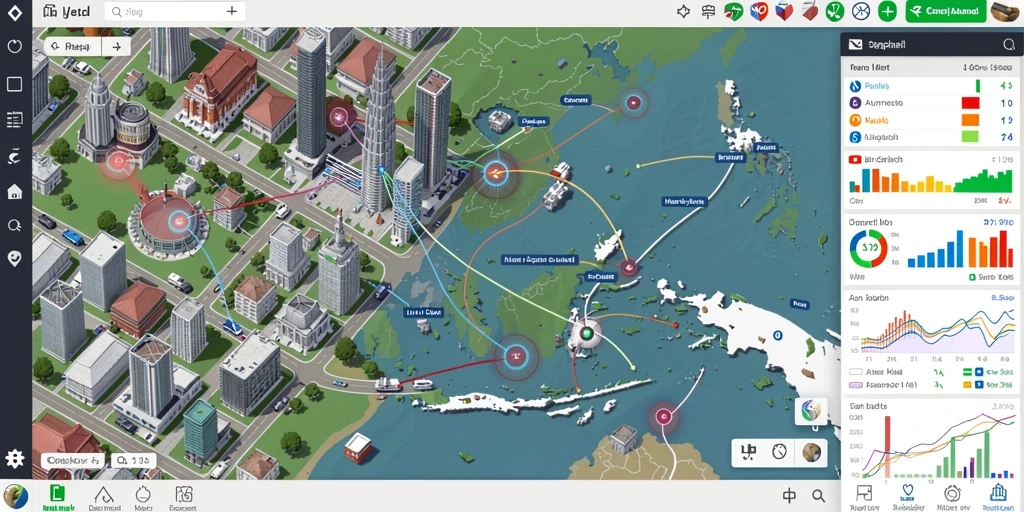This screenshot has height=512, width=1024.
Task: Select the house outline icon in bottom toolbar
Action: [x=104, y=494]
